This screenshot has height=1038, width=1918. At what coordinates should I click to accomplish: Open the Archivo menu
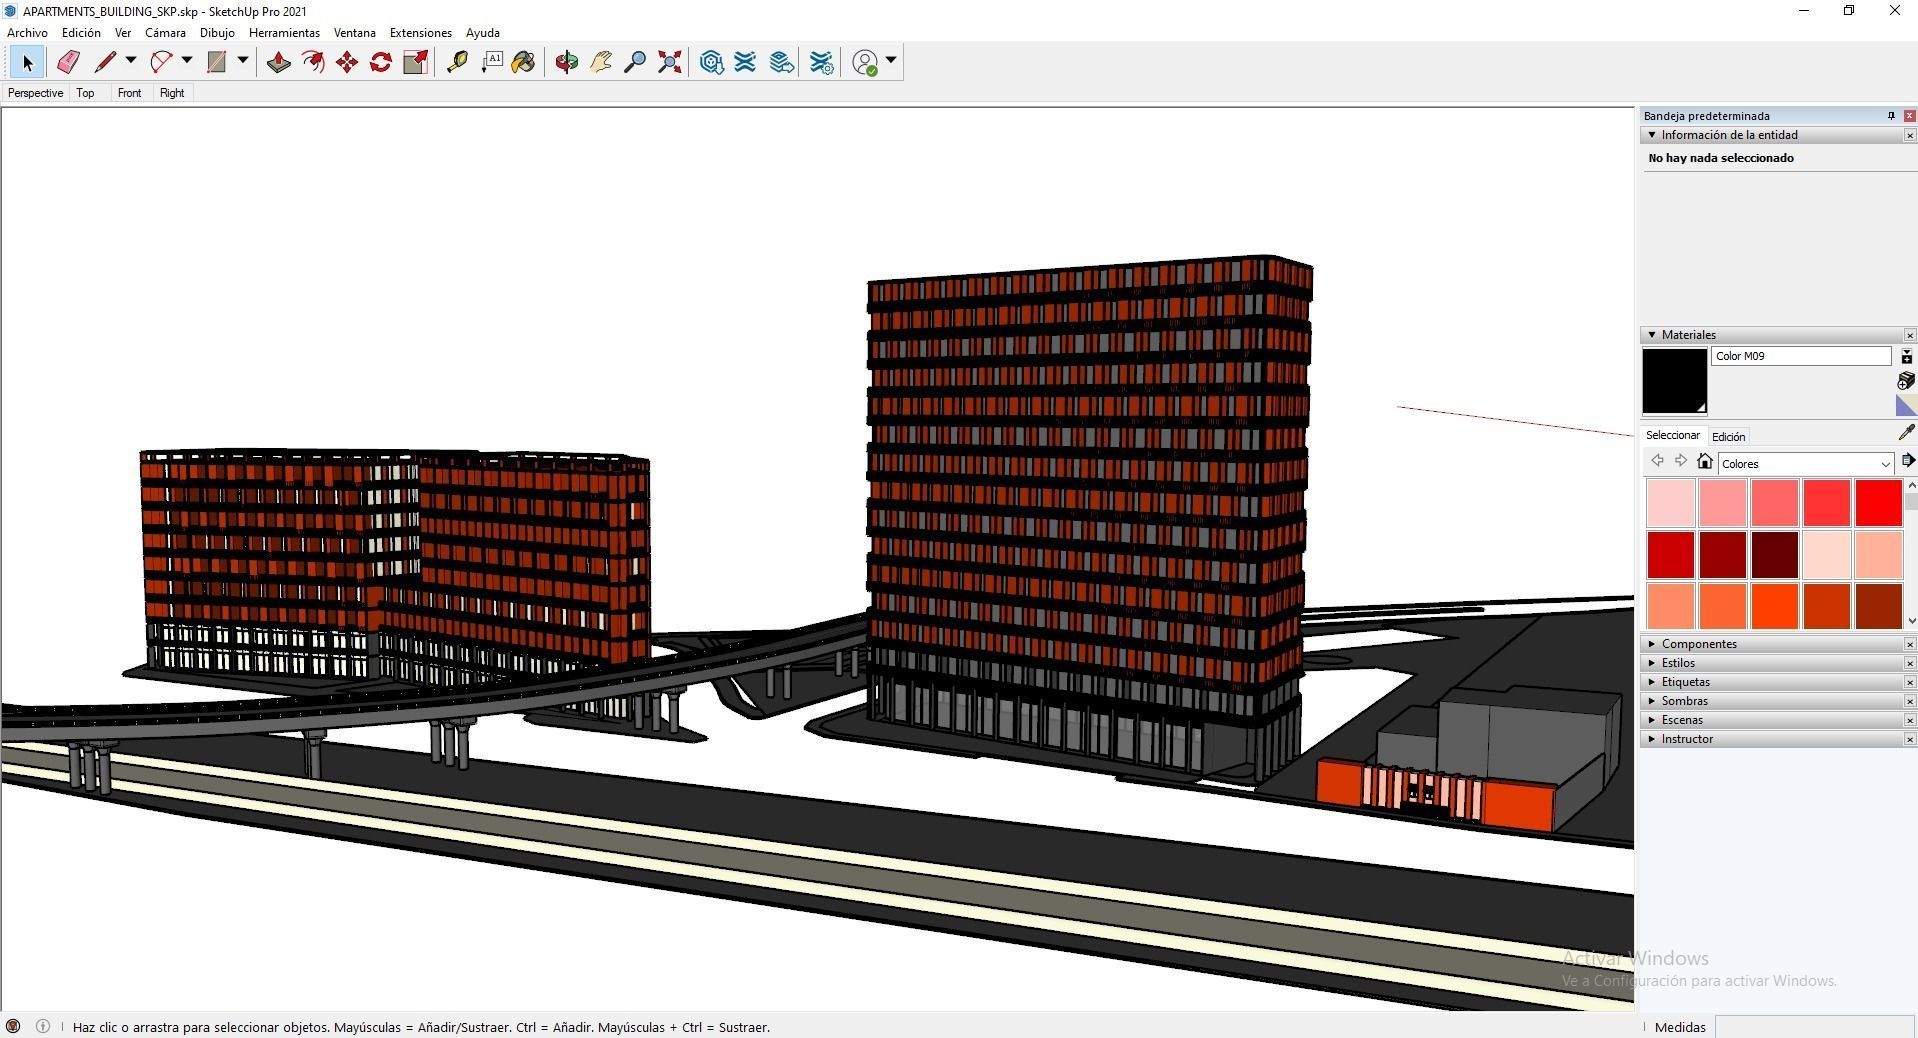tap(27, 33)
